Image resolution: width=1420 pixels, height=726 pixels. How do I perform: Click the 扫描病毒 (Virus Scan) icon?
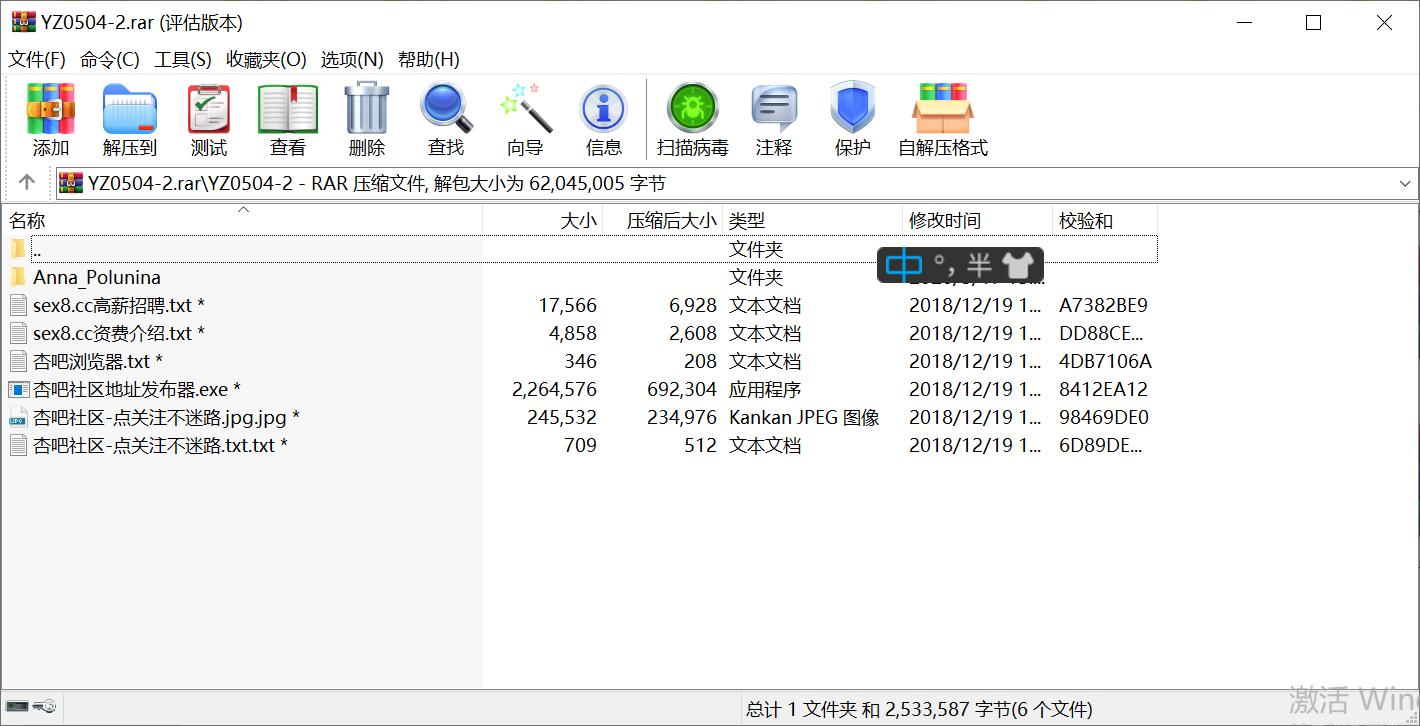pyautogui.click(x=693, y=108)
